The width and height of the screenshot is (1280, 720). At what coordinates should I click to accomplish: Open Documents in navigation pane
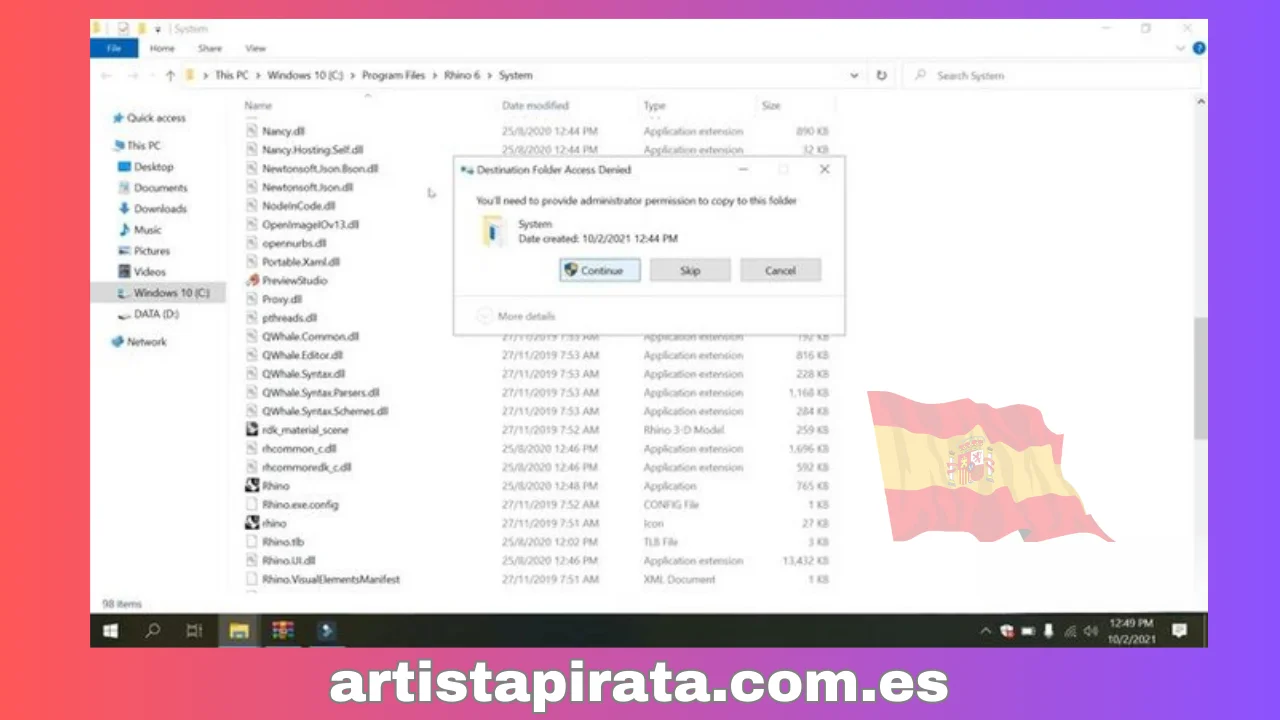click(152, 188)
